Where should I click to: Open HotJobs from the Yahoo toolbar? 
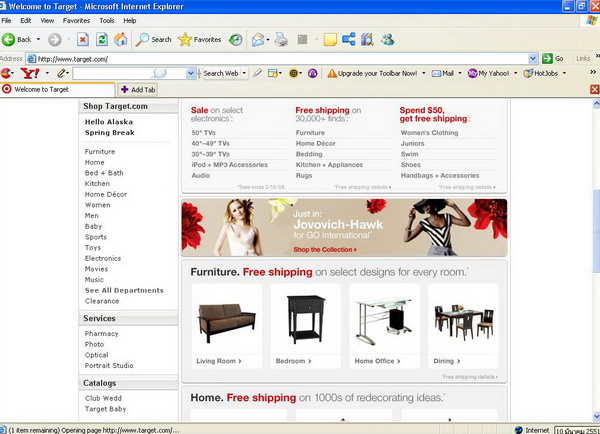(x=541, y=73)
